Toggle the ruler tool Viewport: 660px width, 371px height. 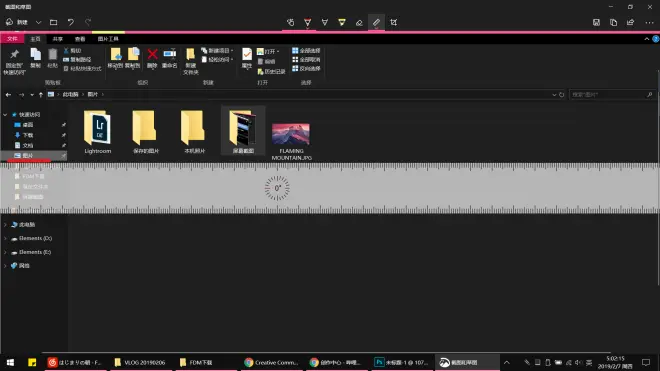coord(376,22)
